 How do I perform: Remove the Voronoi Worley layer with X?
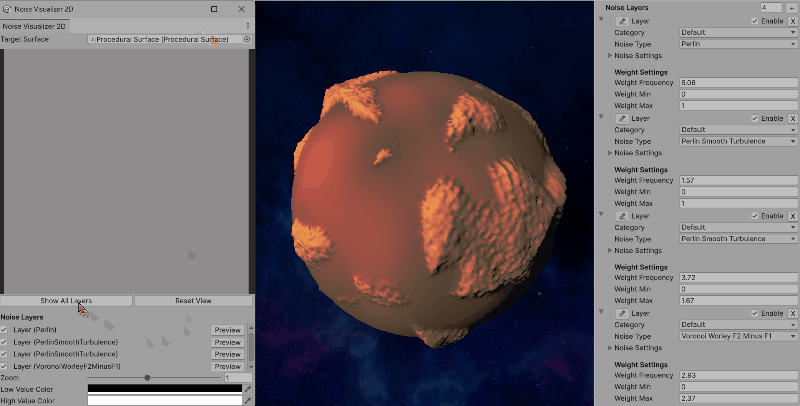pos(793,313)
